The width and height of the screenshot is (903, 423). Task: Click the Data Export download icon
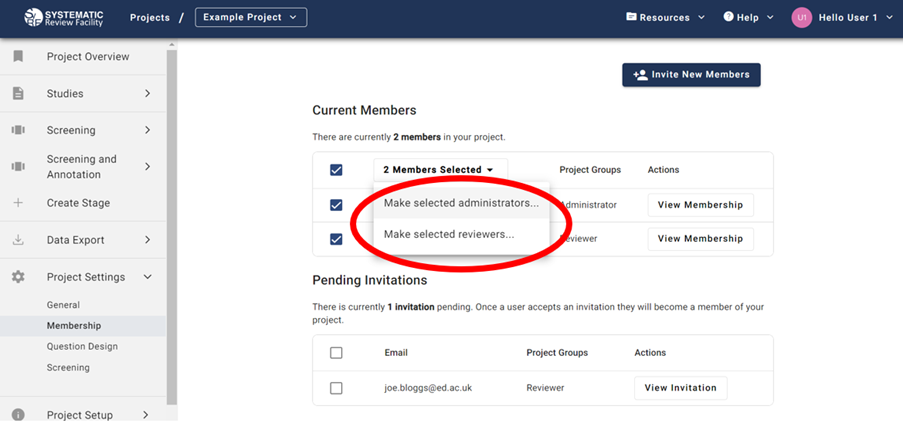pyautogui.click(x=18, y=240)
